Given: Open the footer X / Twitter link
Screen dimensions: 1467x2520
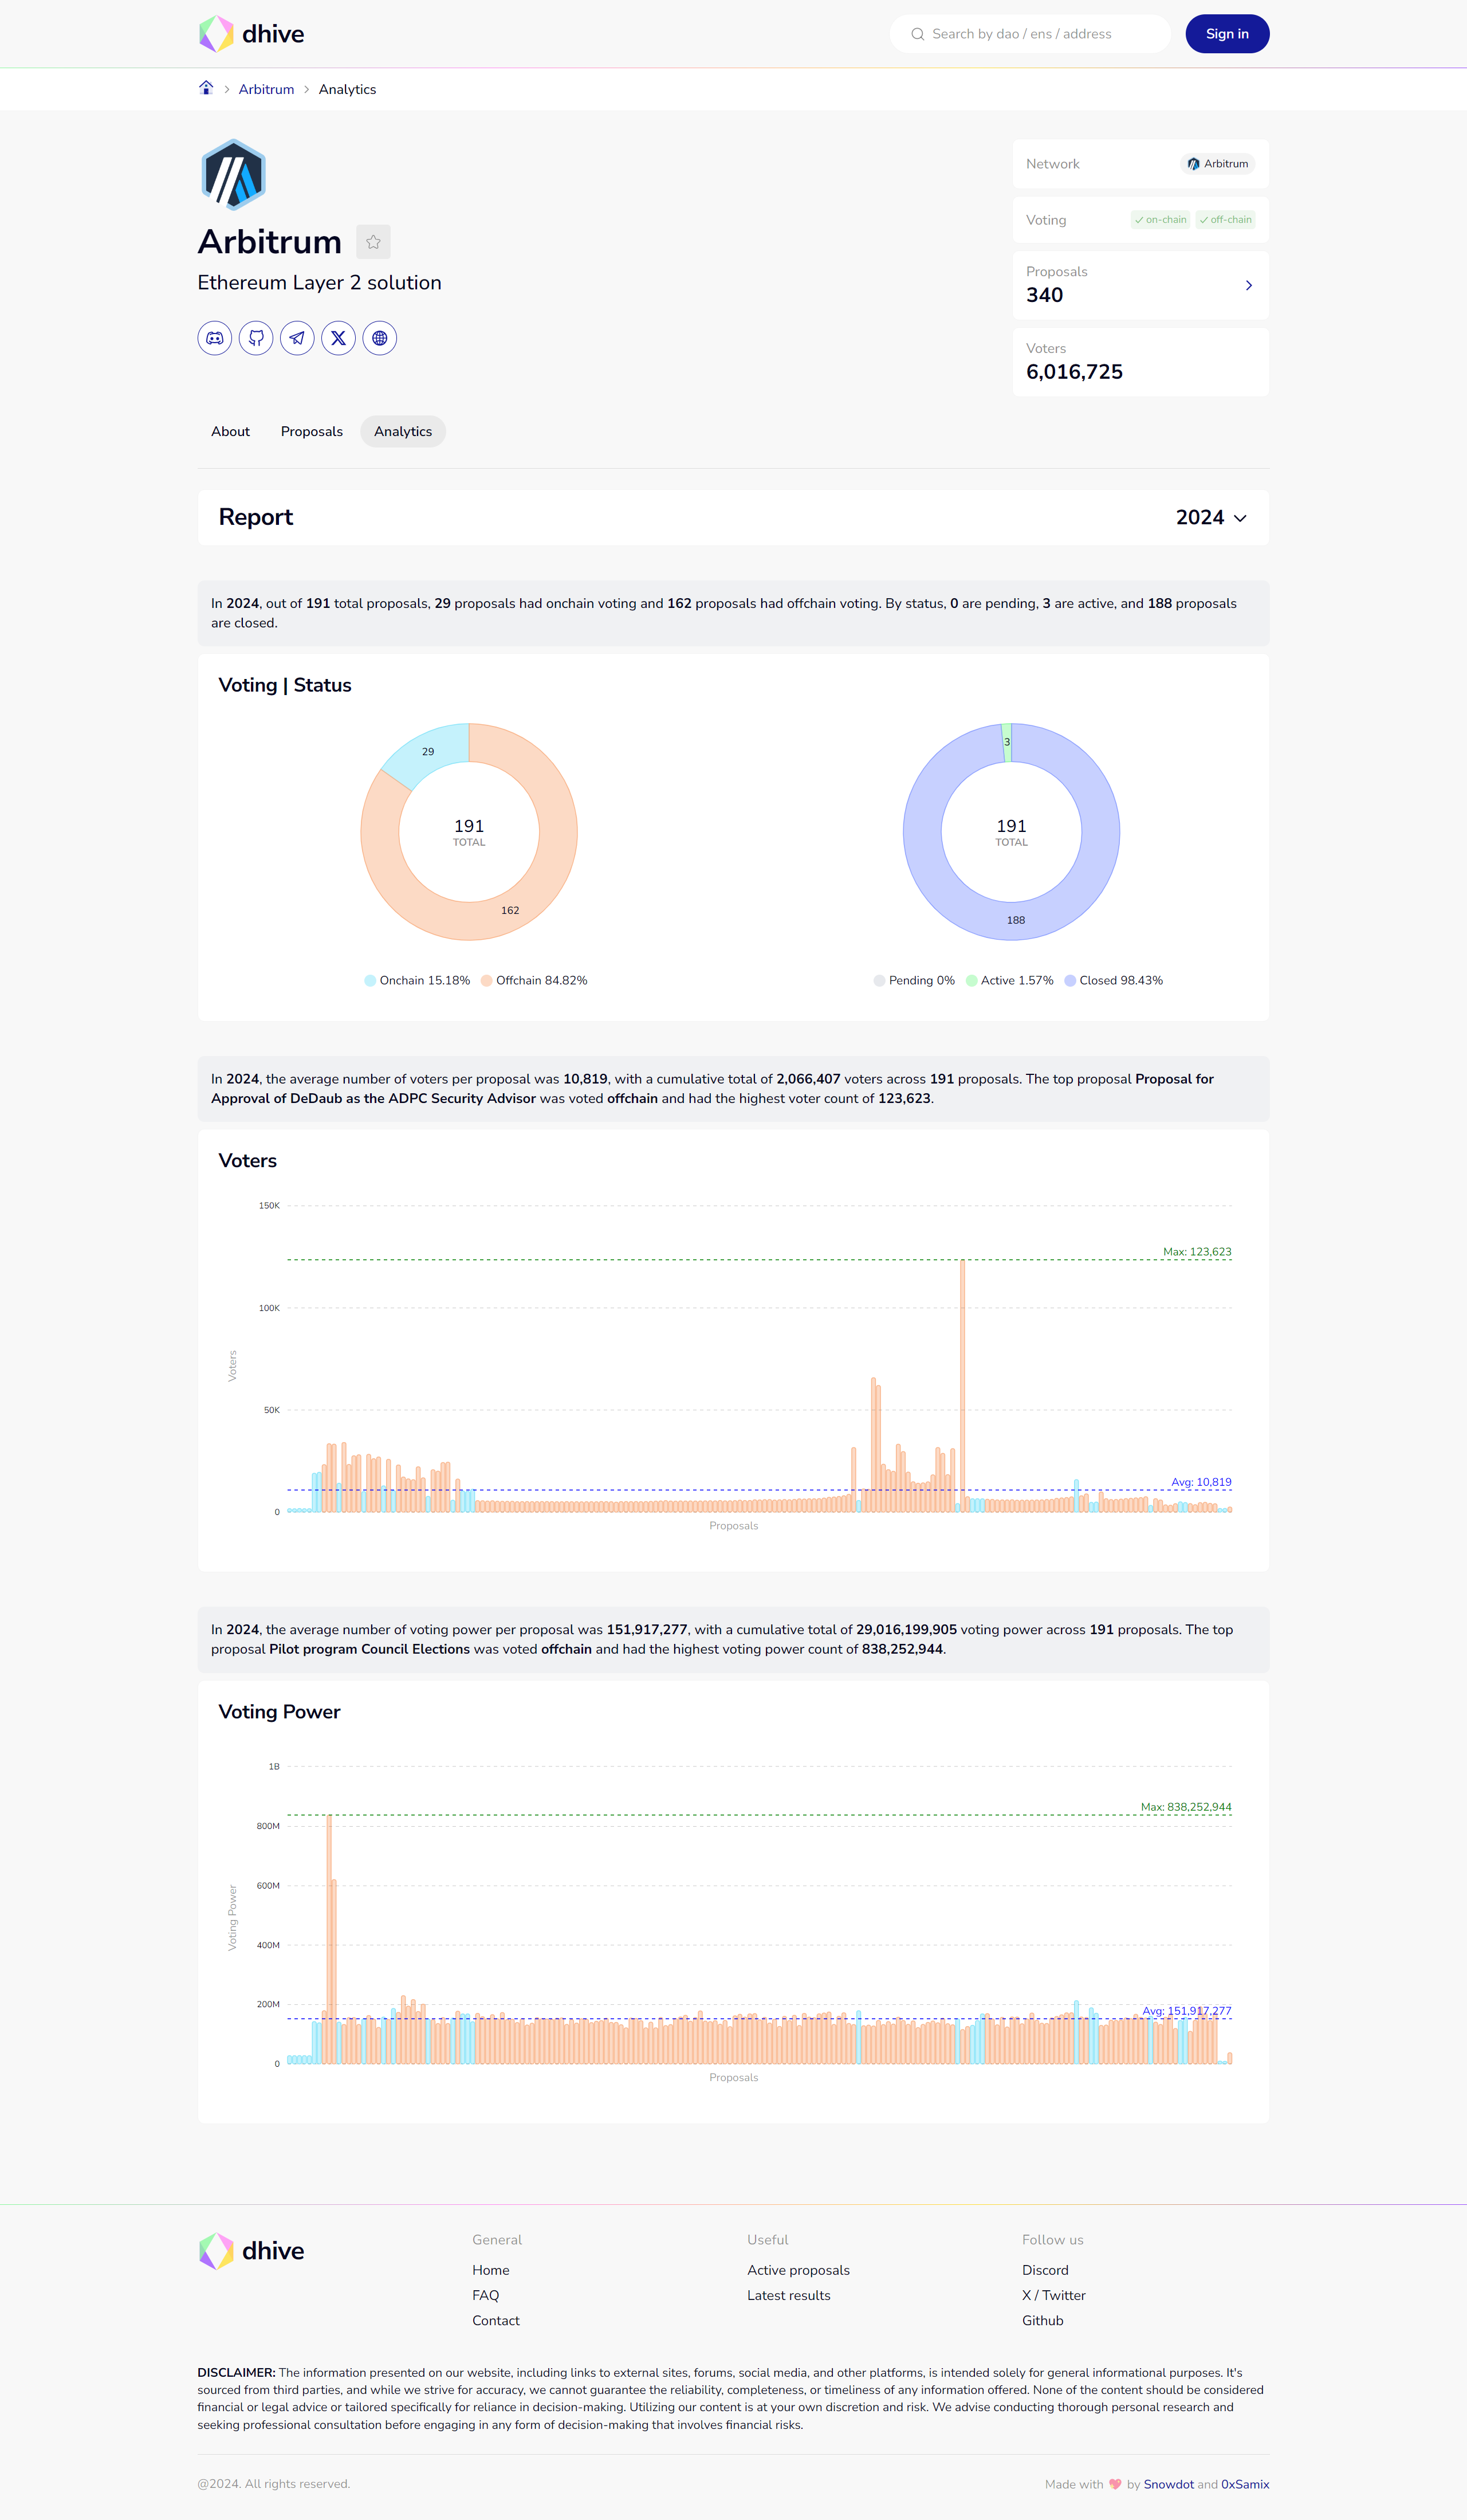Looking at the screenshot, I should [x=1054, y=2295].
